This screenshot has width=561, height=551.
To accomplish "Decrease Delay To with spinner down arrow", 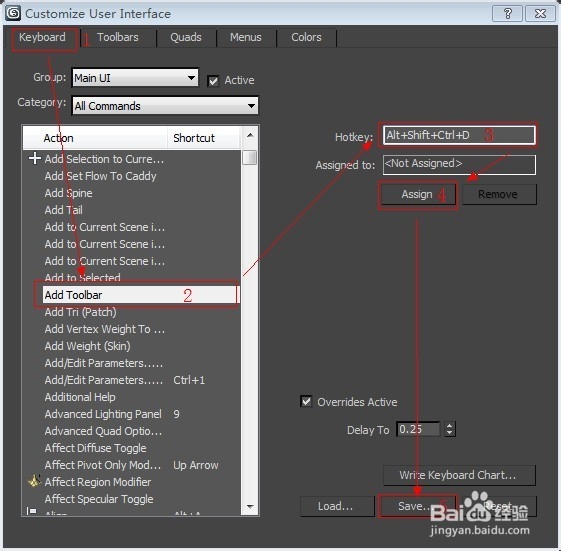I will pos(450,433).
